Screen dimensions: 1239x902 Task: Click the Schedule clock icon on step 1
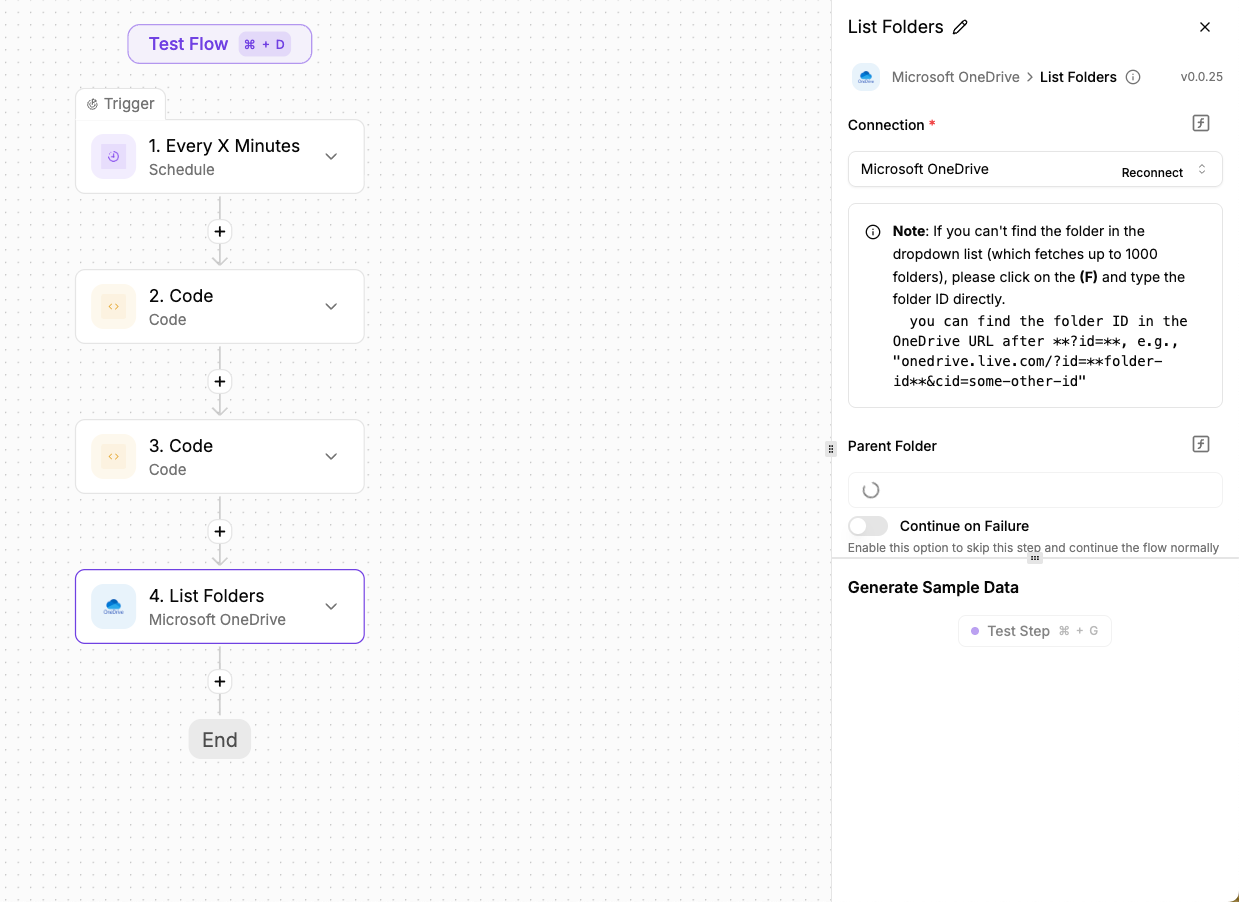(x=113, y=157)
